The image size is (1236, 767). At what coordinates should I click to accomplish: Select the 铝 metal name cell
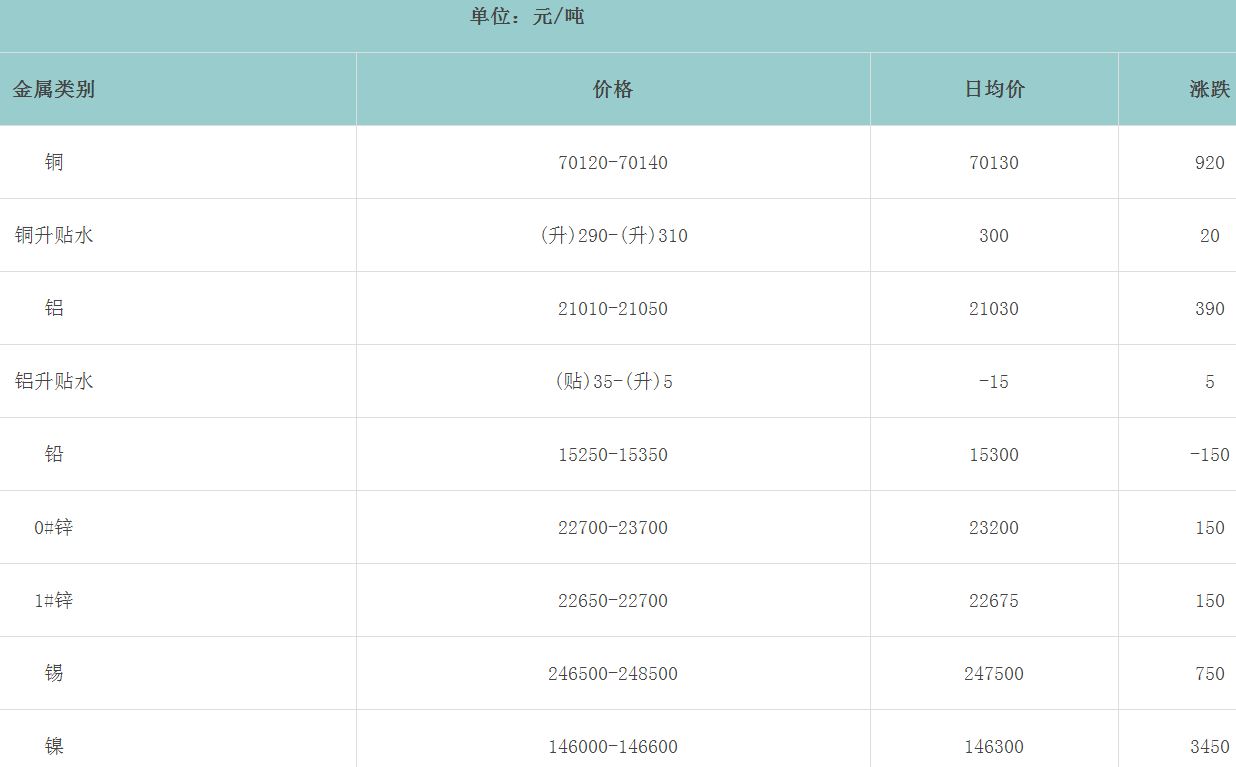tap(54, 308)
